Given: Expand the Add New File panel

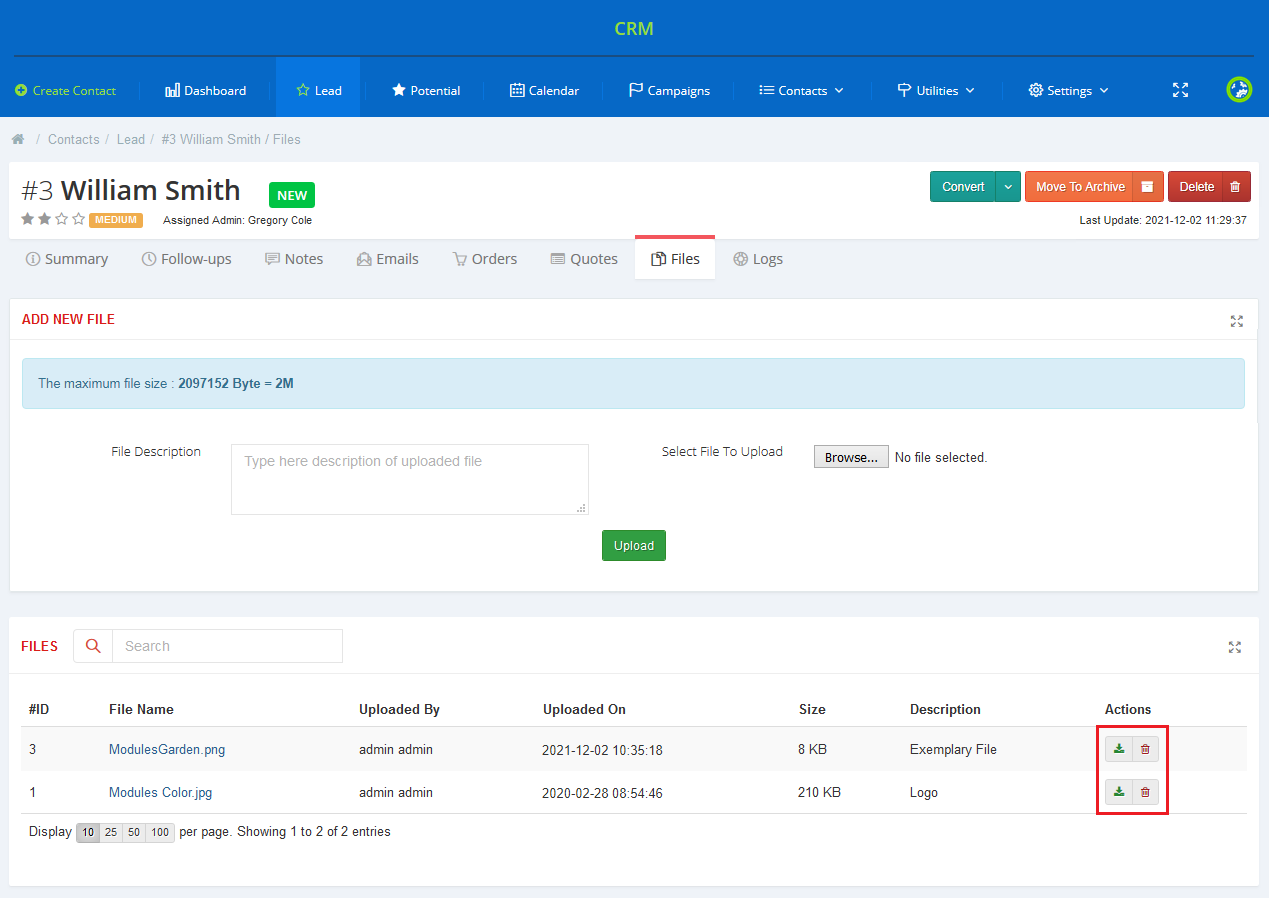Looking at the screenshot, I should pos(1237,321).
